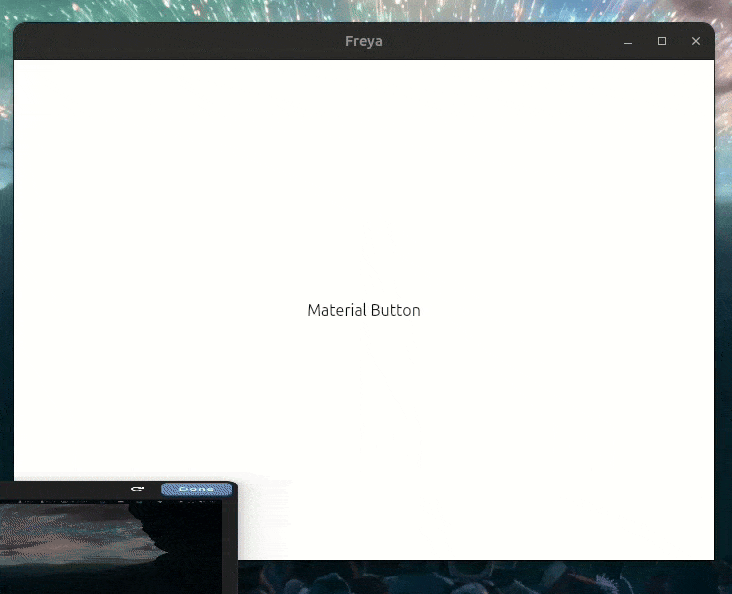
Task: Click the rotate arrow icon beside Done
Action: (x=138, y=489)
